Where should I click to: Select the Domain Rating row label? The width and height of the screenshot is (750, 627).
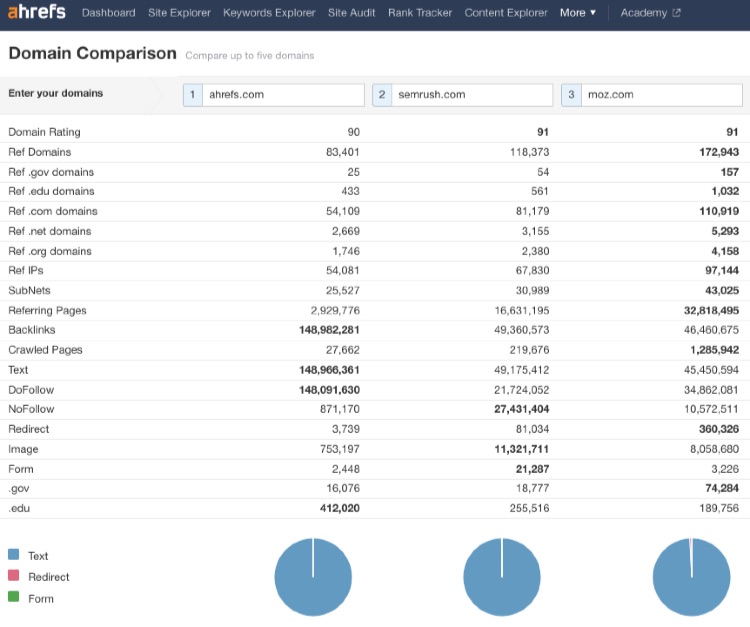pos(44,132)
